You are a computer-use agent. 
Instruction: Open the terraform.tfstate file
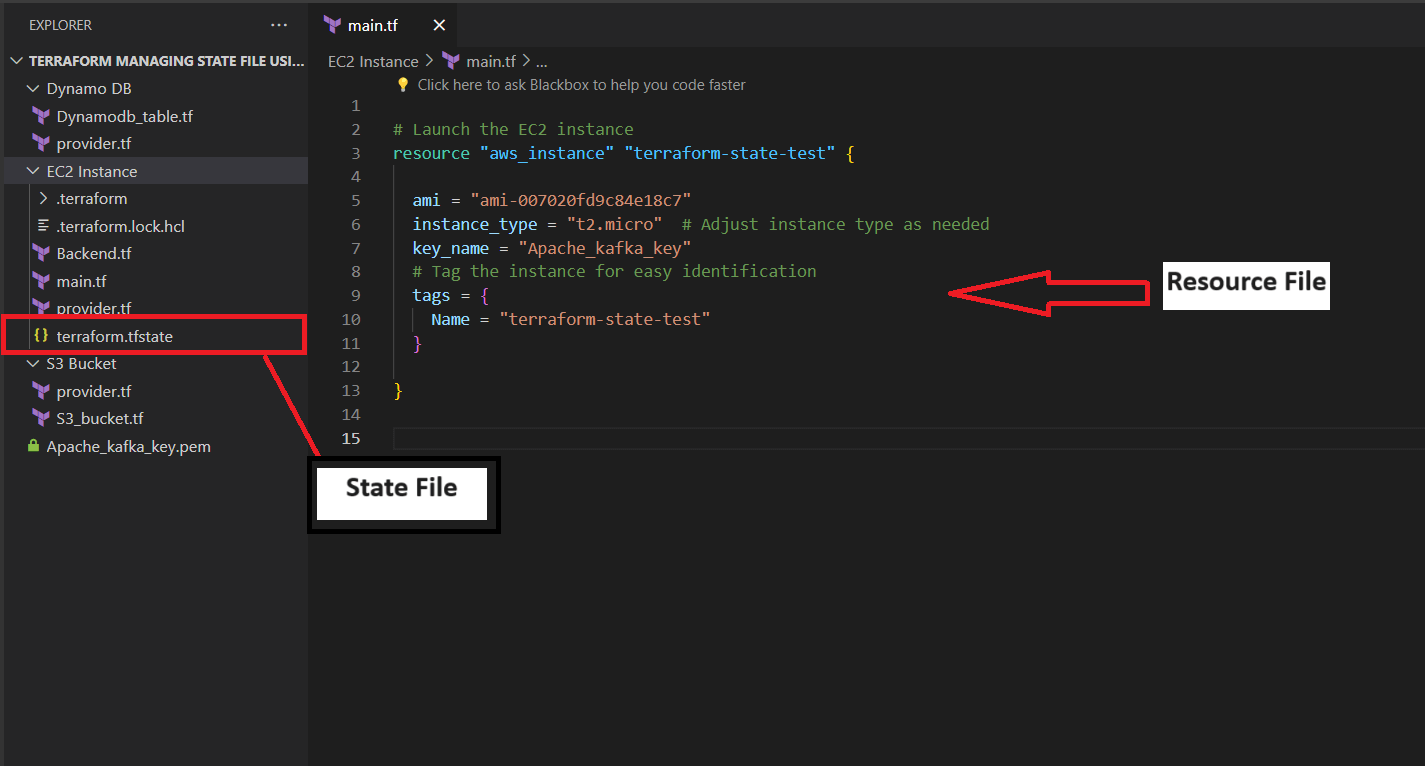coord(114,336)
